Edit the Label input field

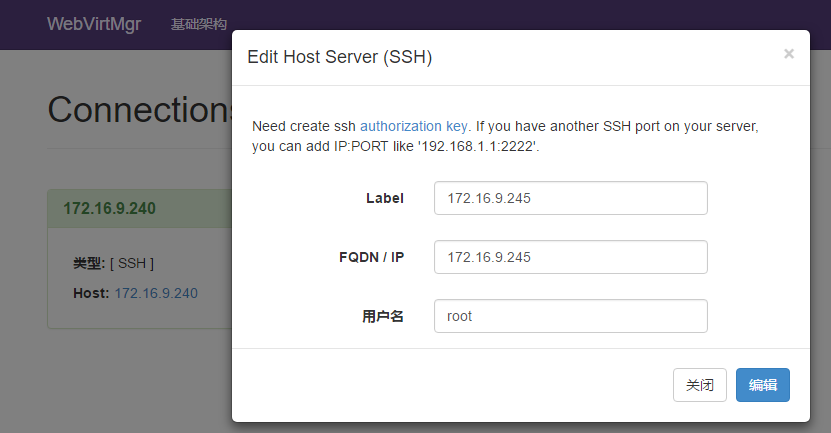point(570,198)
